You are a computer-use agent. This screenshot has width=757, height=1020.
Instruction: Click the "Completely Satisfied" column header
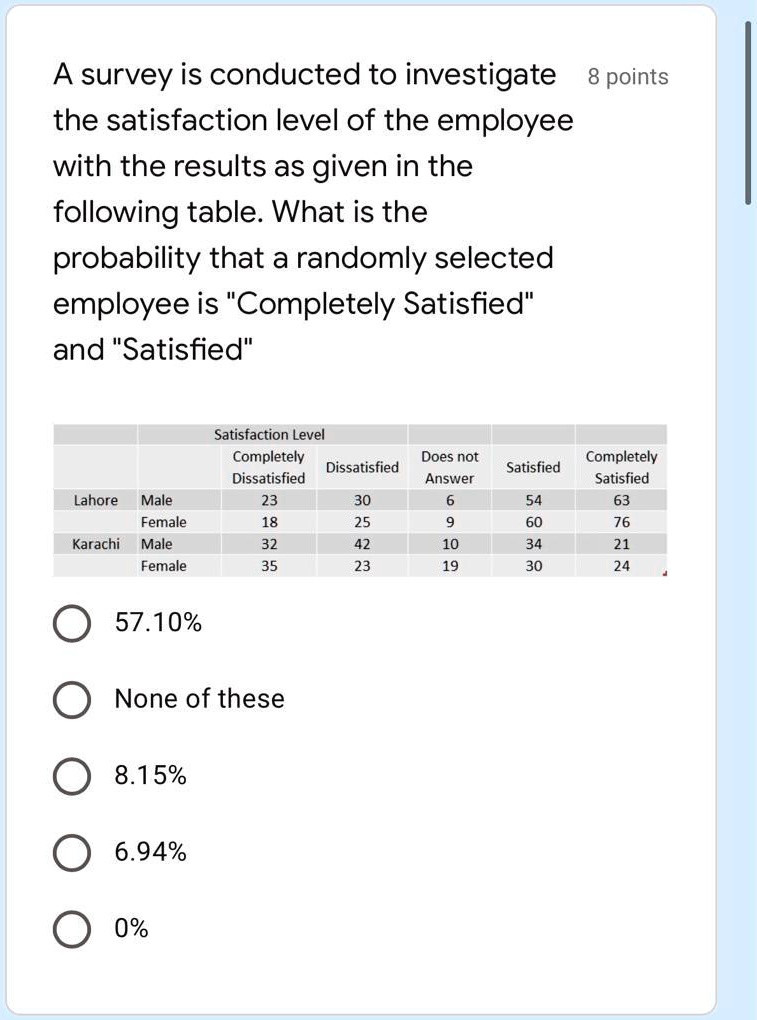tap(621, 467)
